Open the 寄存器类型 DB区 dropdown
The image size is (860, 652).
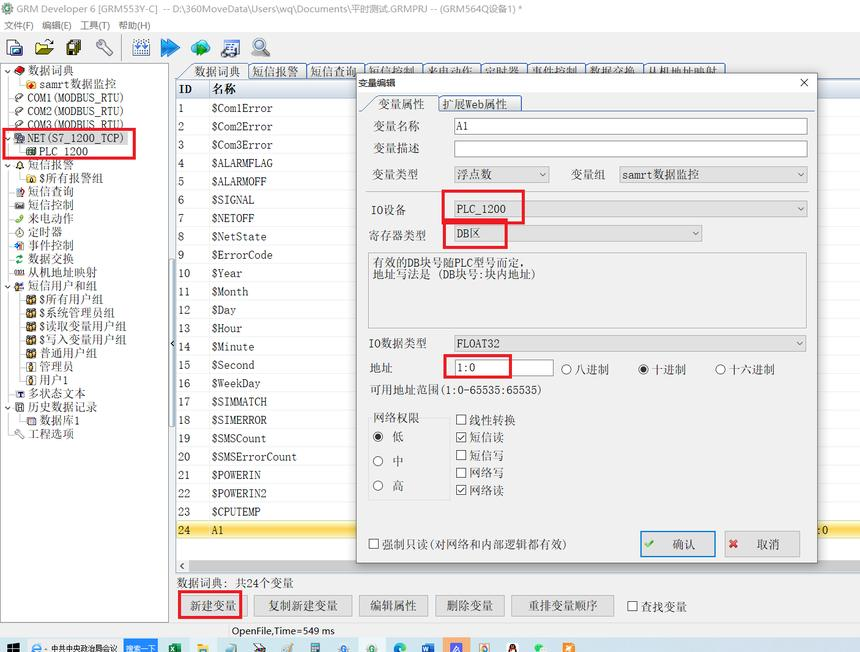tap(578, 234)
